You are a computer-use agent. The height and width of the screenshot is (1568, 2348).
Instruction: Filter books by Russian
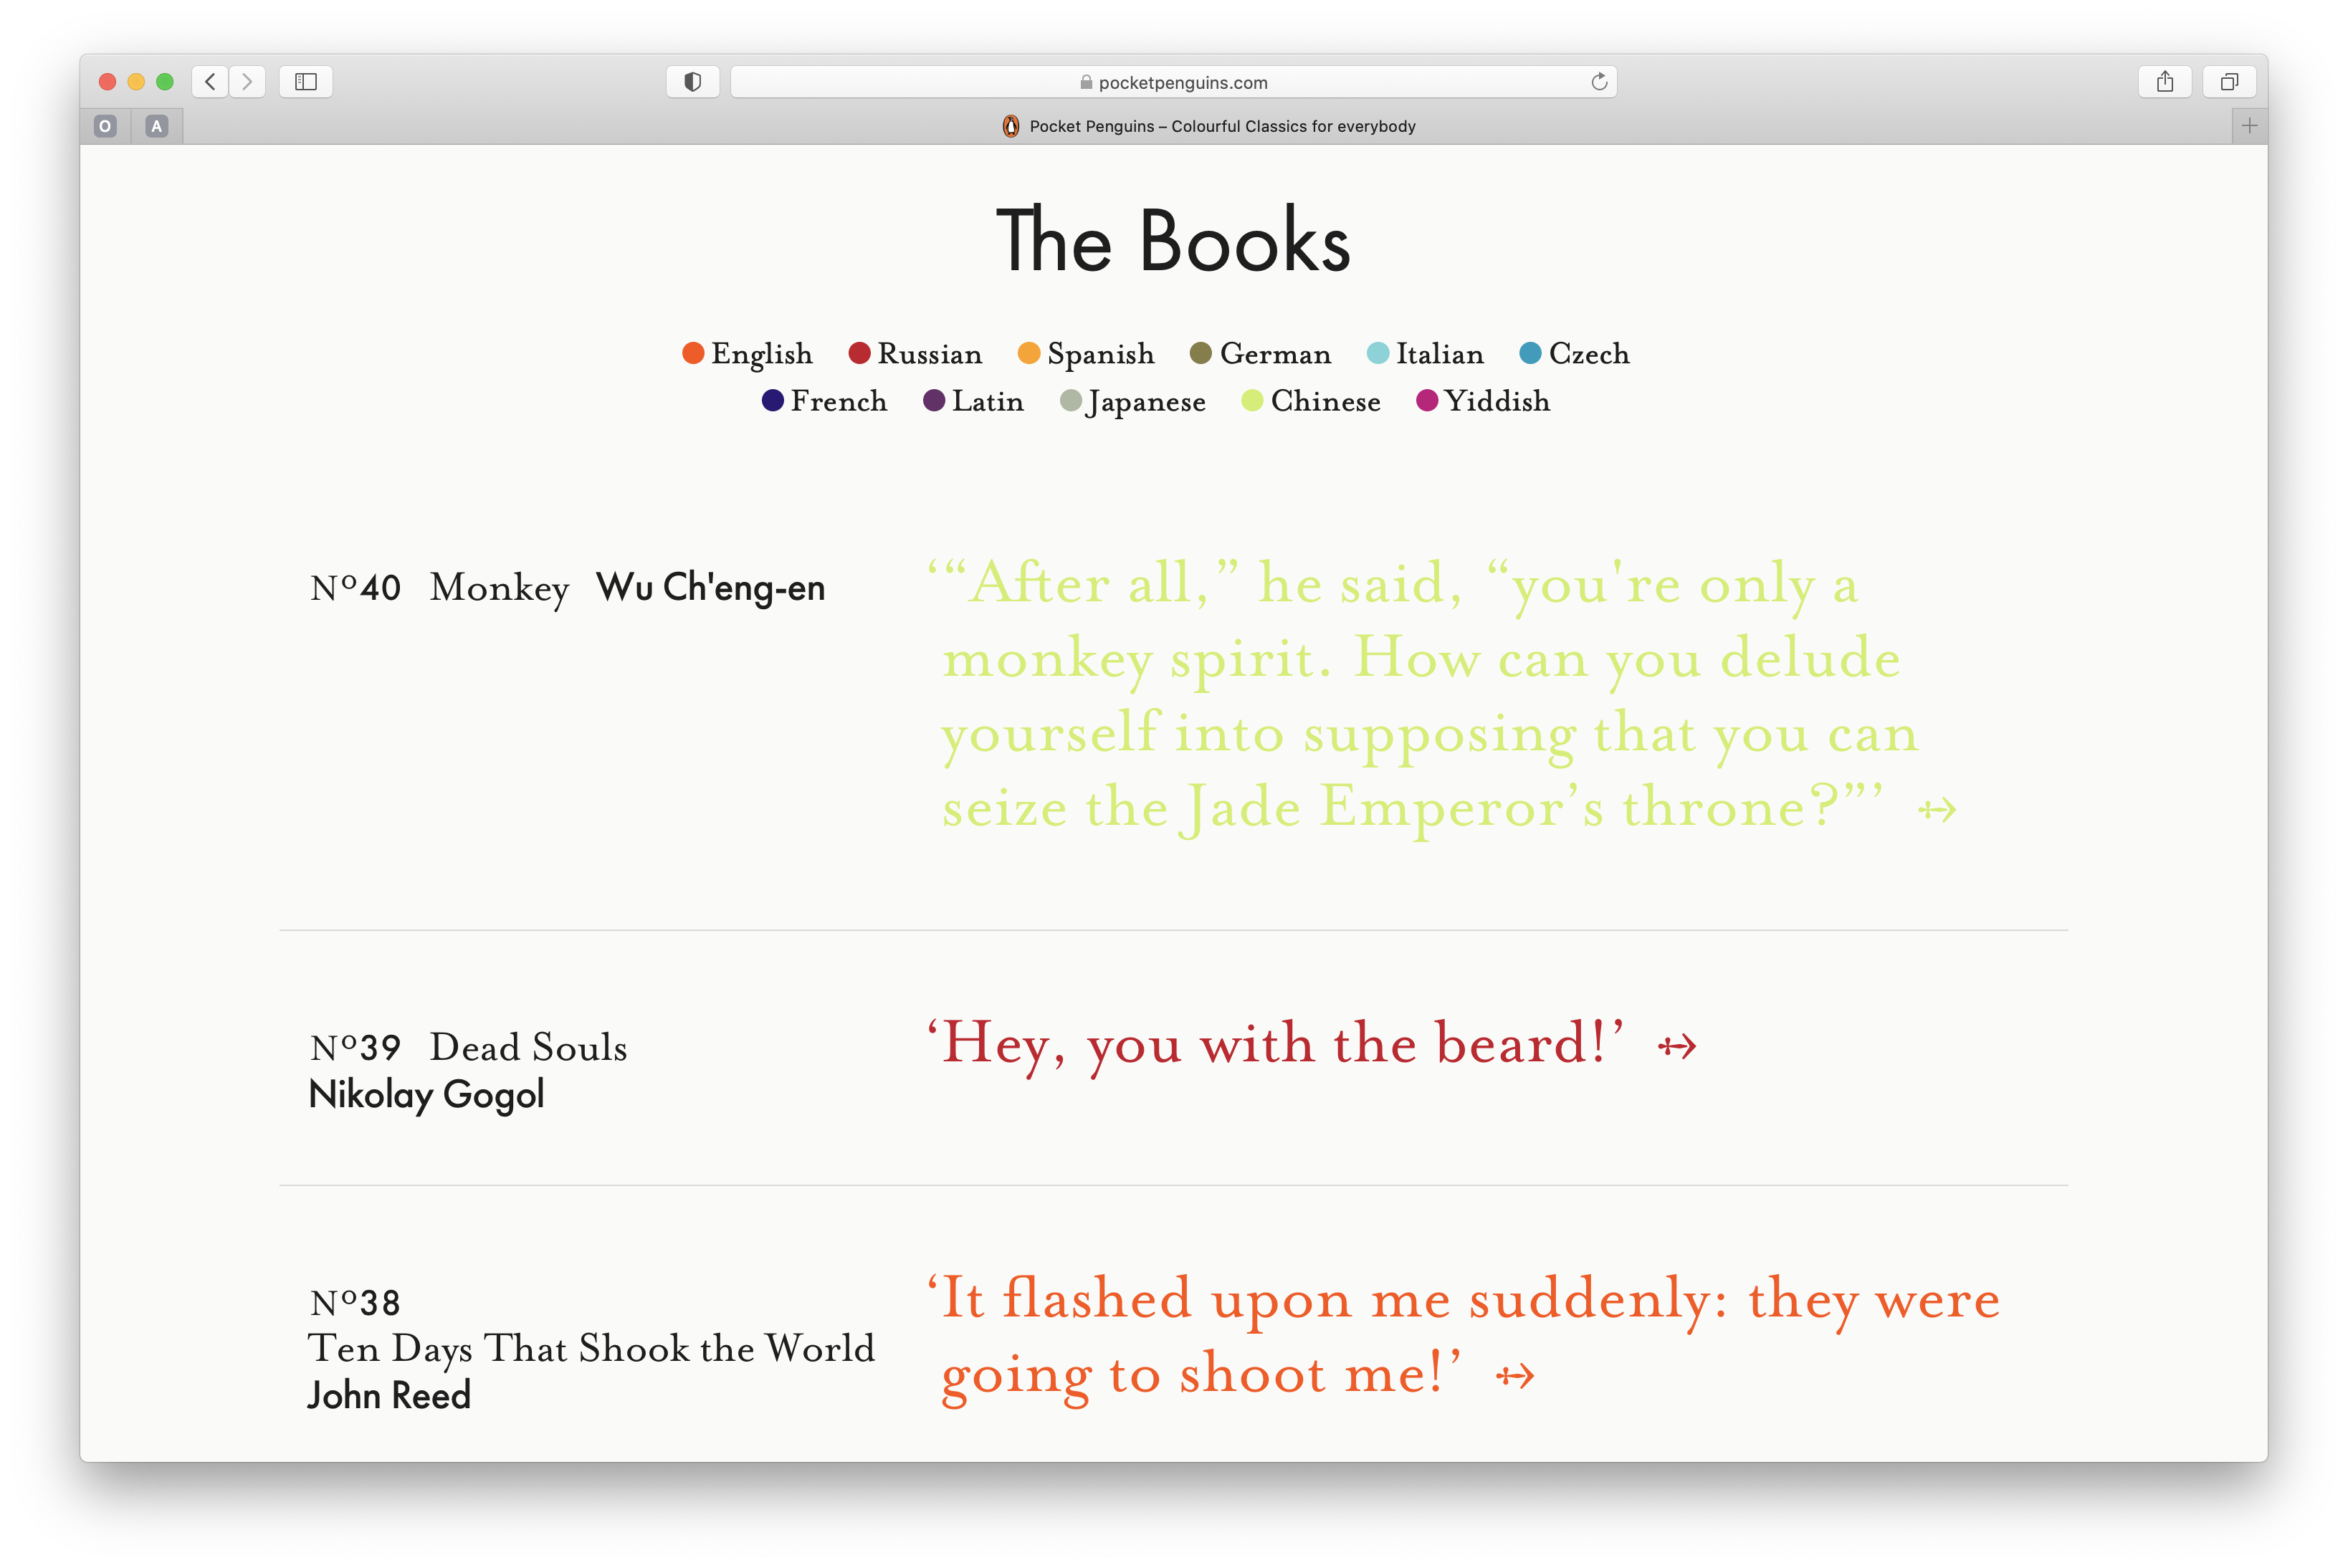point(915,354)
